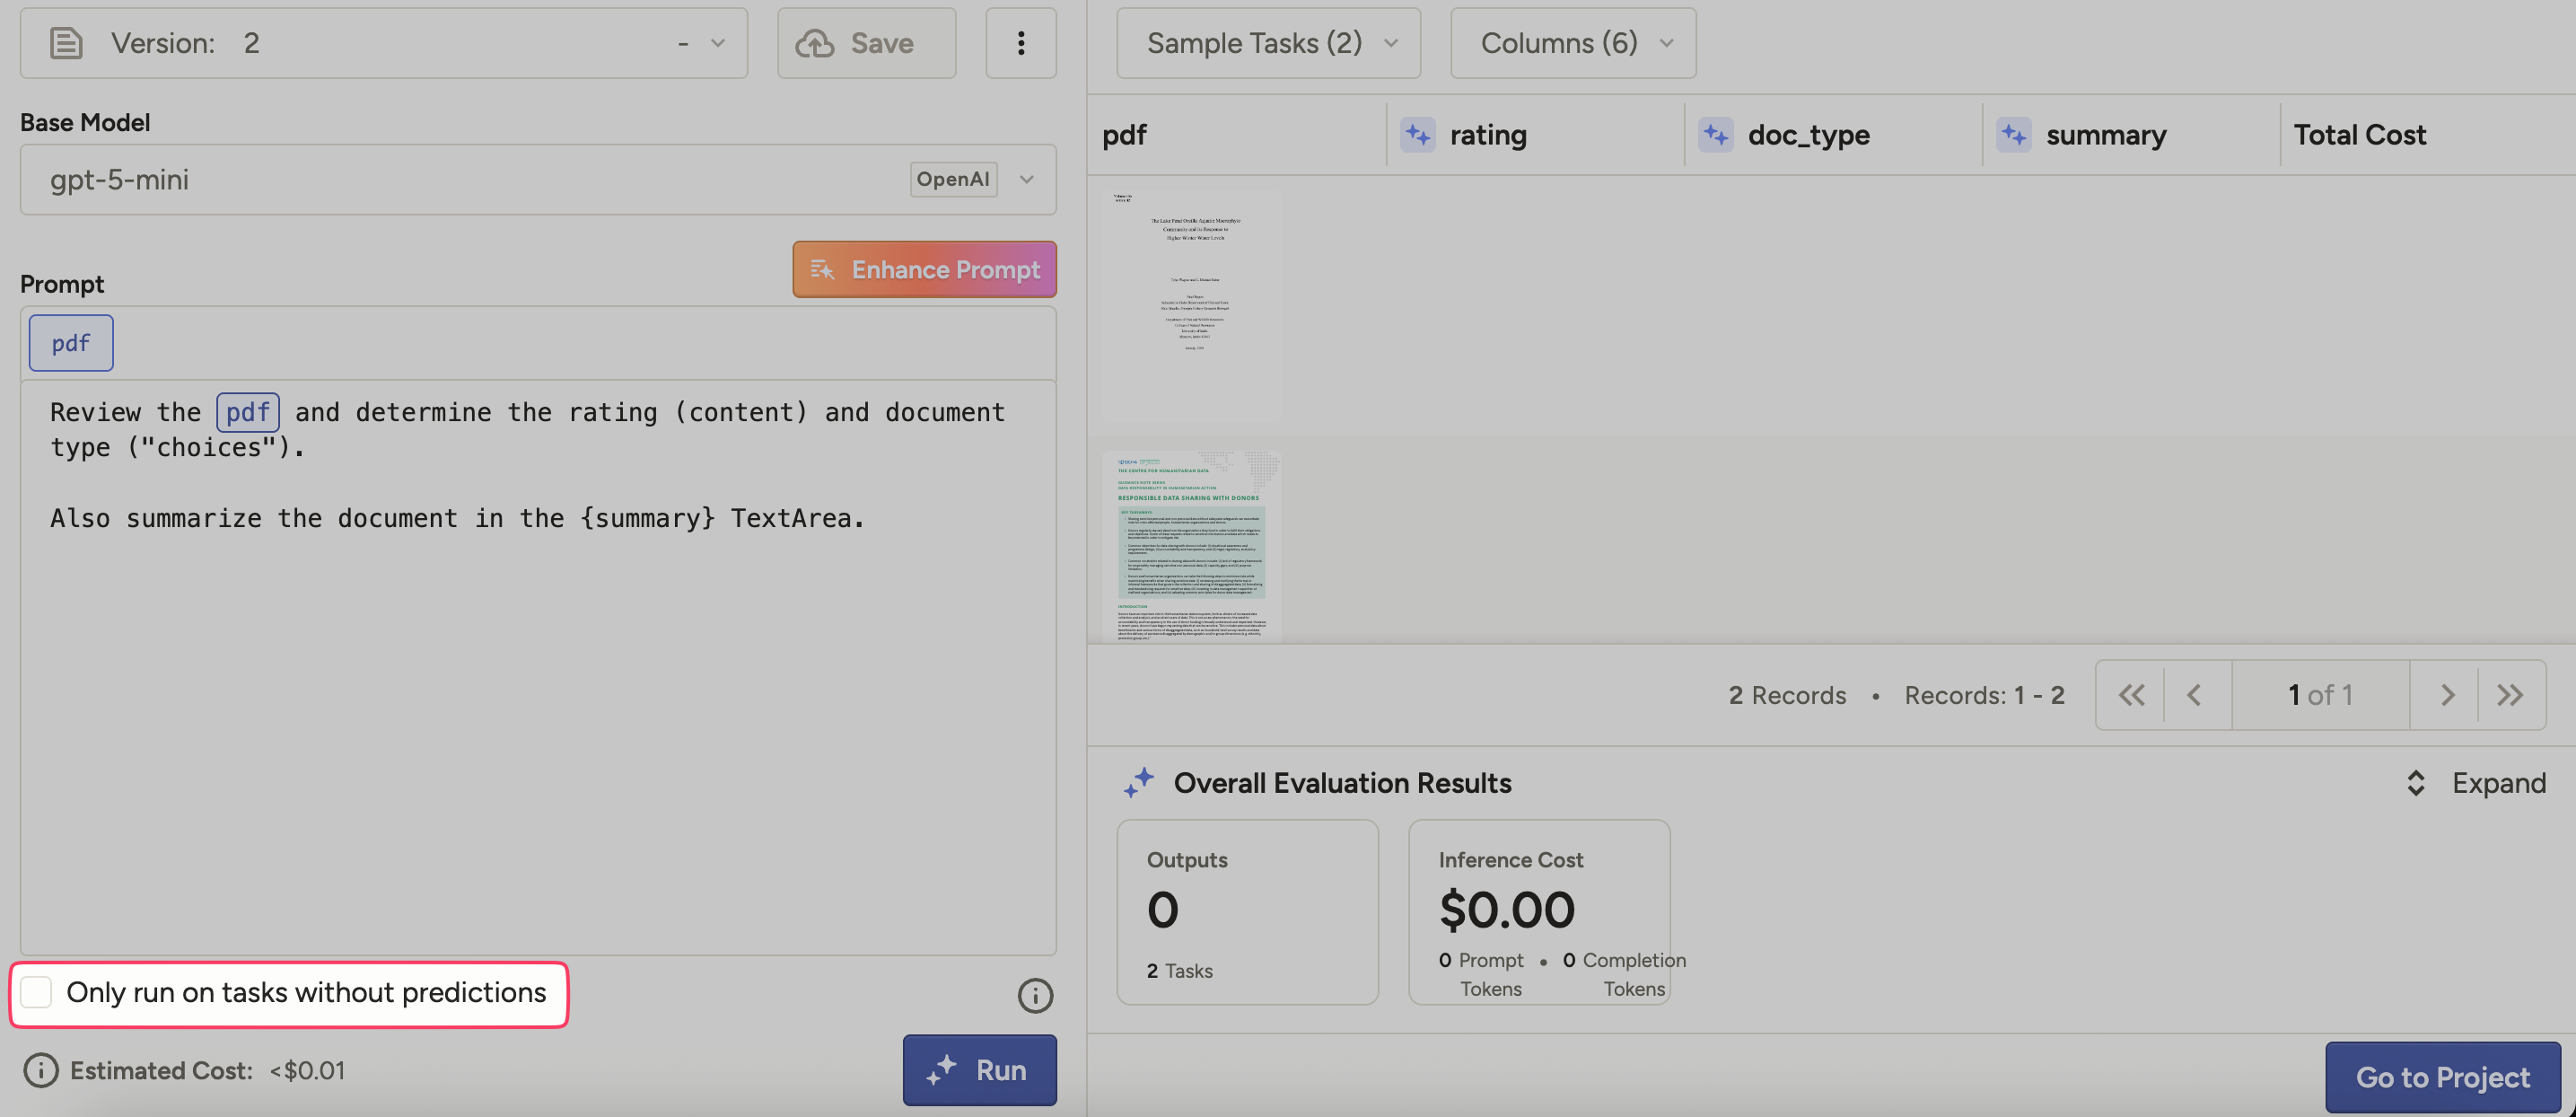Viewport: 2576px width, 1117px height.
Task: Go to the previous records page
Action: pyautogui.click(x=2194, y=695)
